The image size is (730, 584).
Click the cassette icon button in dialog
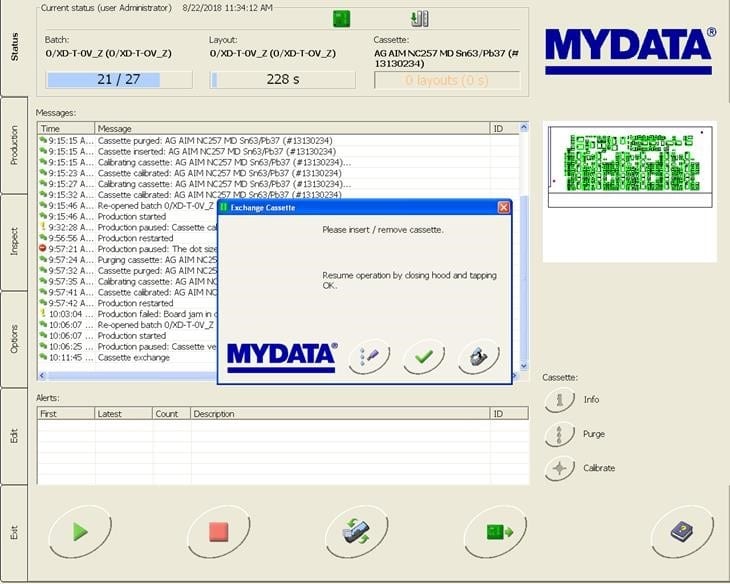pyautogui.click(x=479, y=357)
